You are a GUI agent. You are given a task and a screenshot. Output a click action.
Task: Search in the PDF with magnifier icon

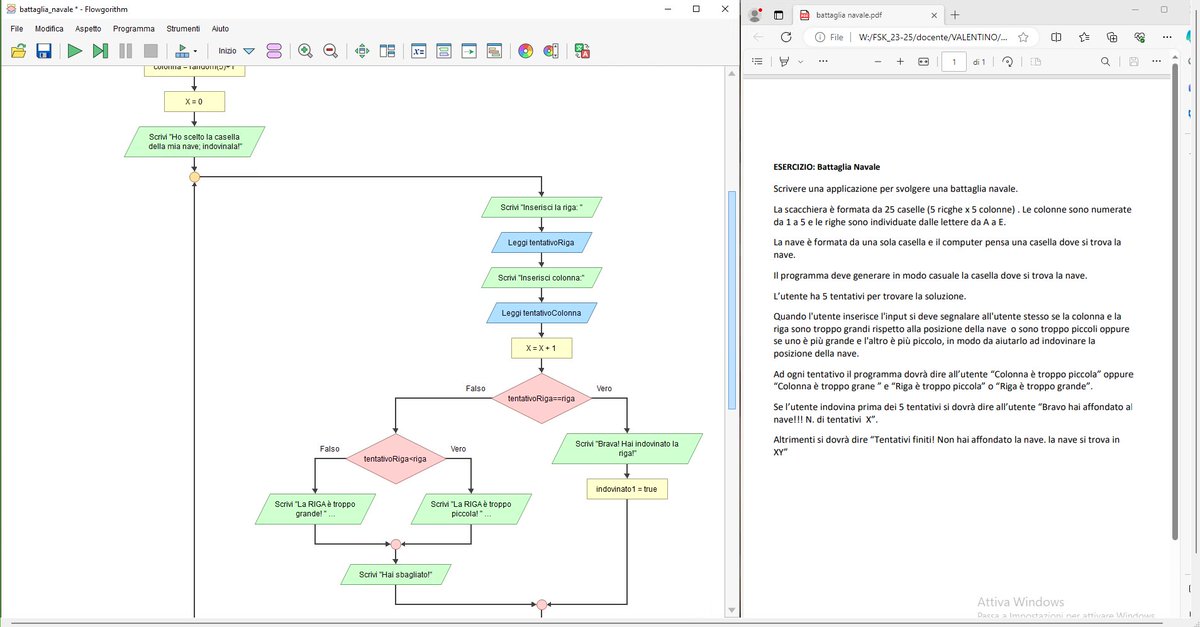[1105, 61]
